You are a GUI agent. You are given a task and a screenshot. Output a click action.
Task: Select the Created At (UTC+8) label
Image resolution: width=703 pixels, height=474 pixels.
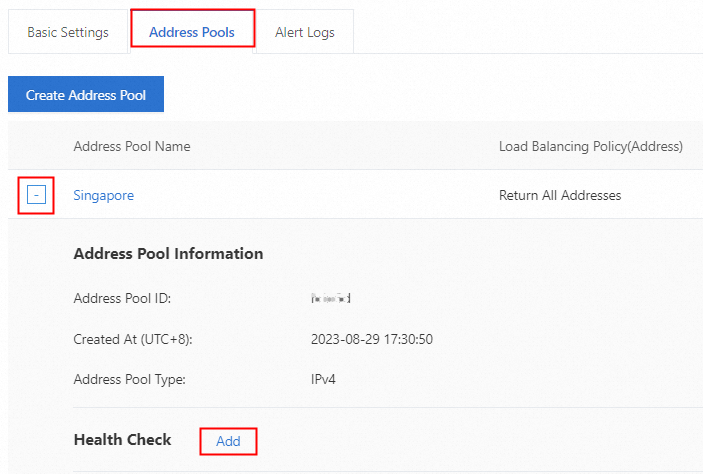[133, 339]
